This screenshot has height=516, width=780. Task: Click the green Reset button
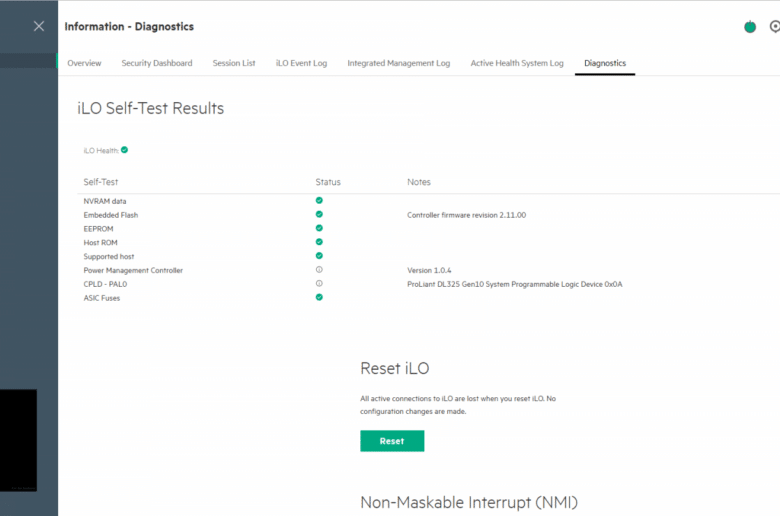pyautogui.click(x=392, y=441)
